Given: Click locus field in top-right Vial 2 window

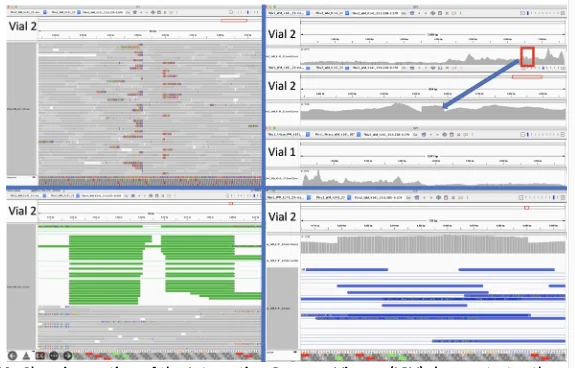Looking at the screenshot, I should coord(375,13).
